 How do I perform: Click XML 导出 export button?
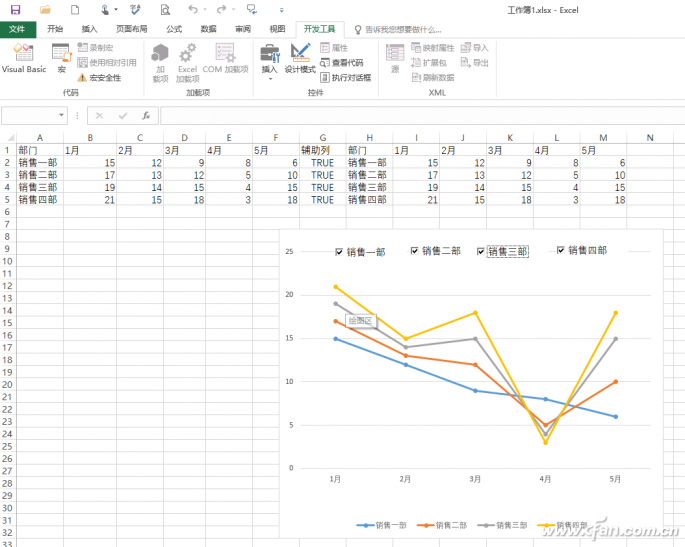coord(474,62)
